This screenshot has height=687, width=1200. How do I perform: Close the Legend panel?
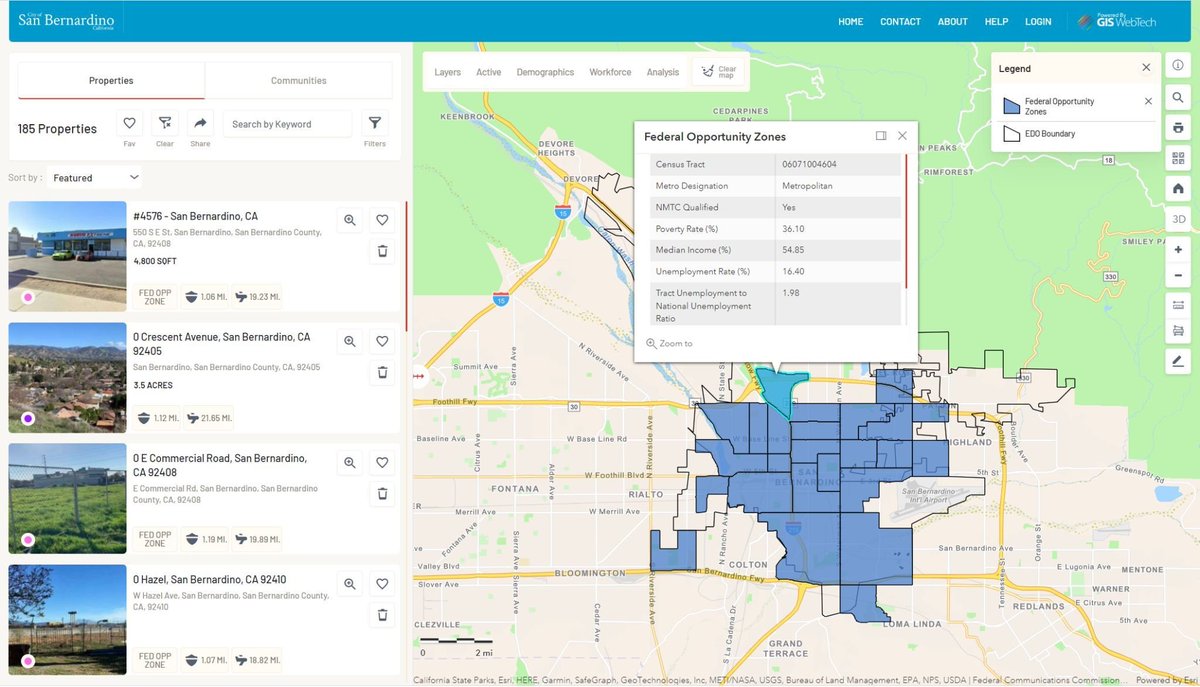[1146, 68]
